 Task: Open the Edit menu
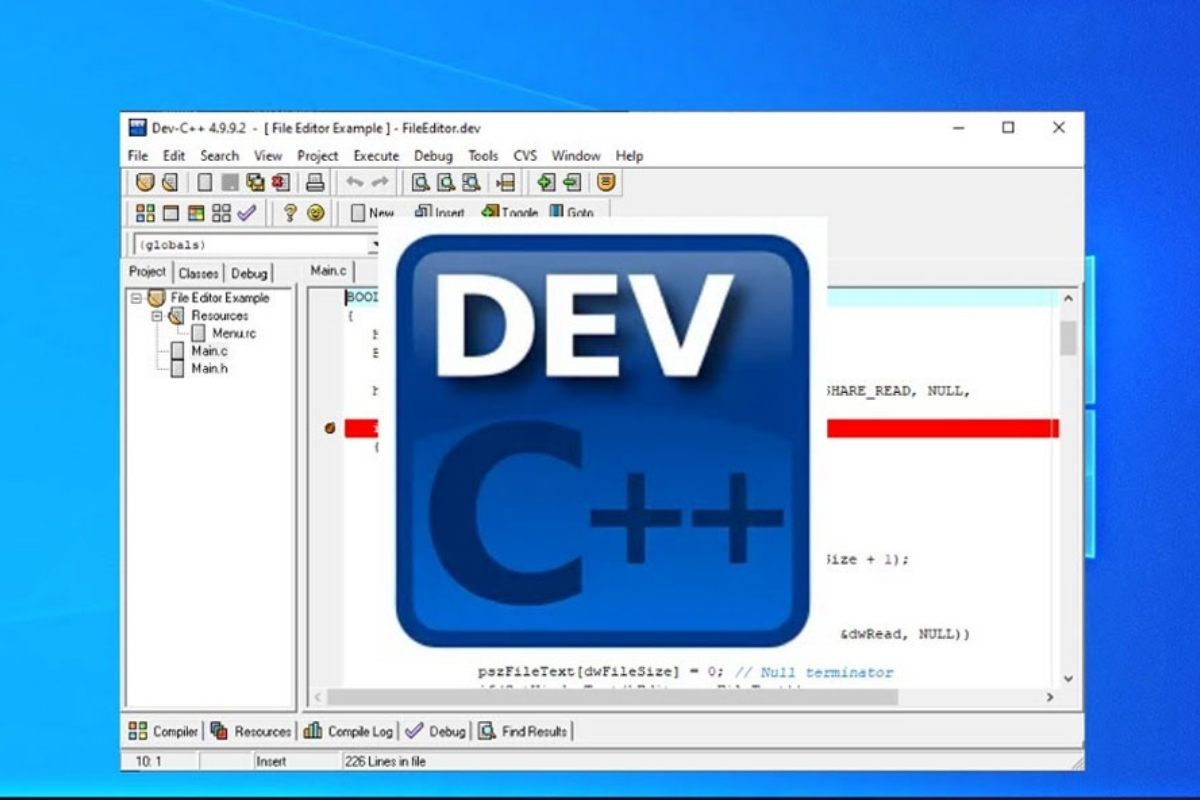pyautogui.click(x=174, y=156)
